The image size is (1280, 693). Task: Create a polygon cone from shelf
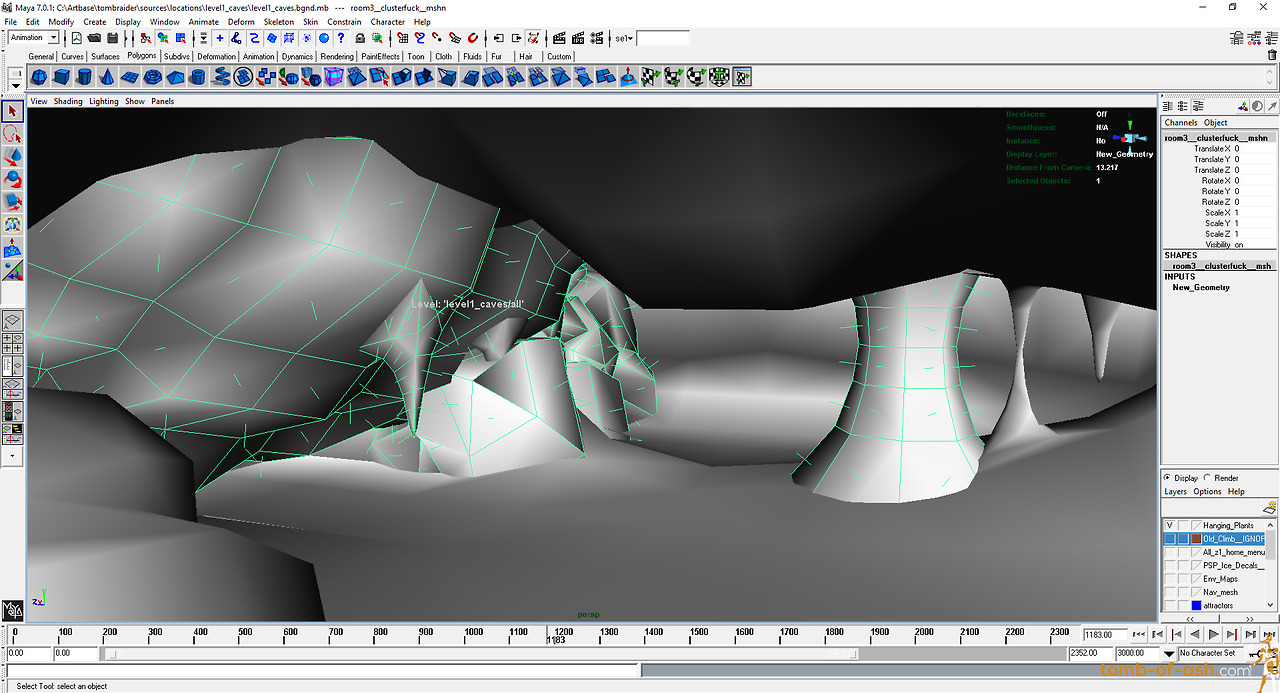pos(108,77)
